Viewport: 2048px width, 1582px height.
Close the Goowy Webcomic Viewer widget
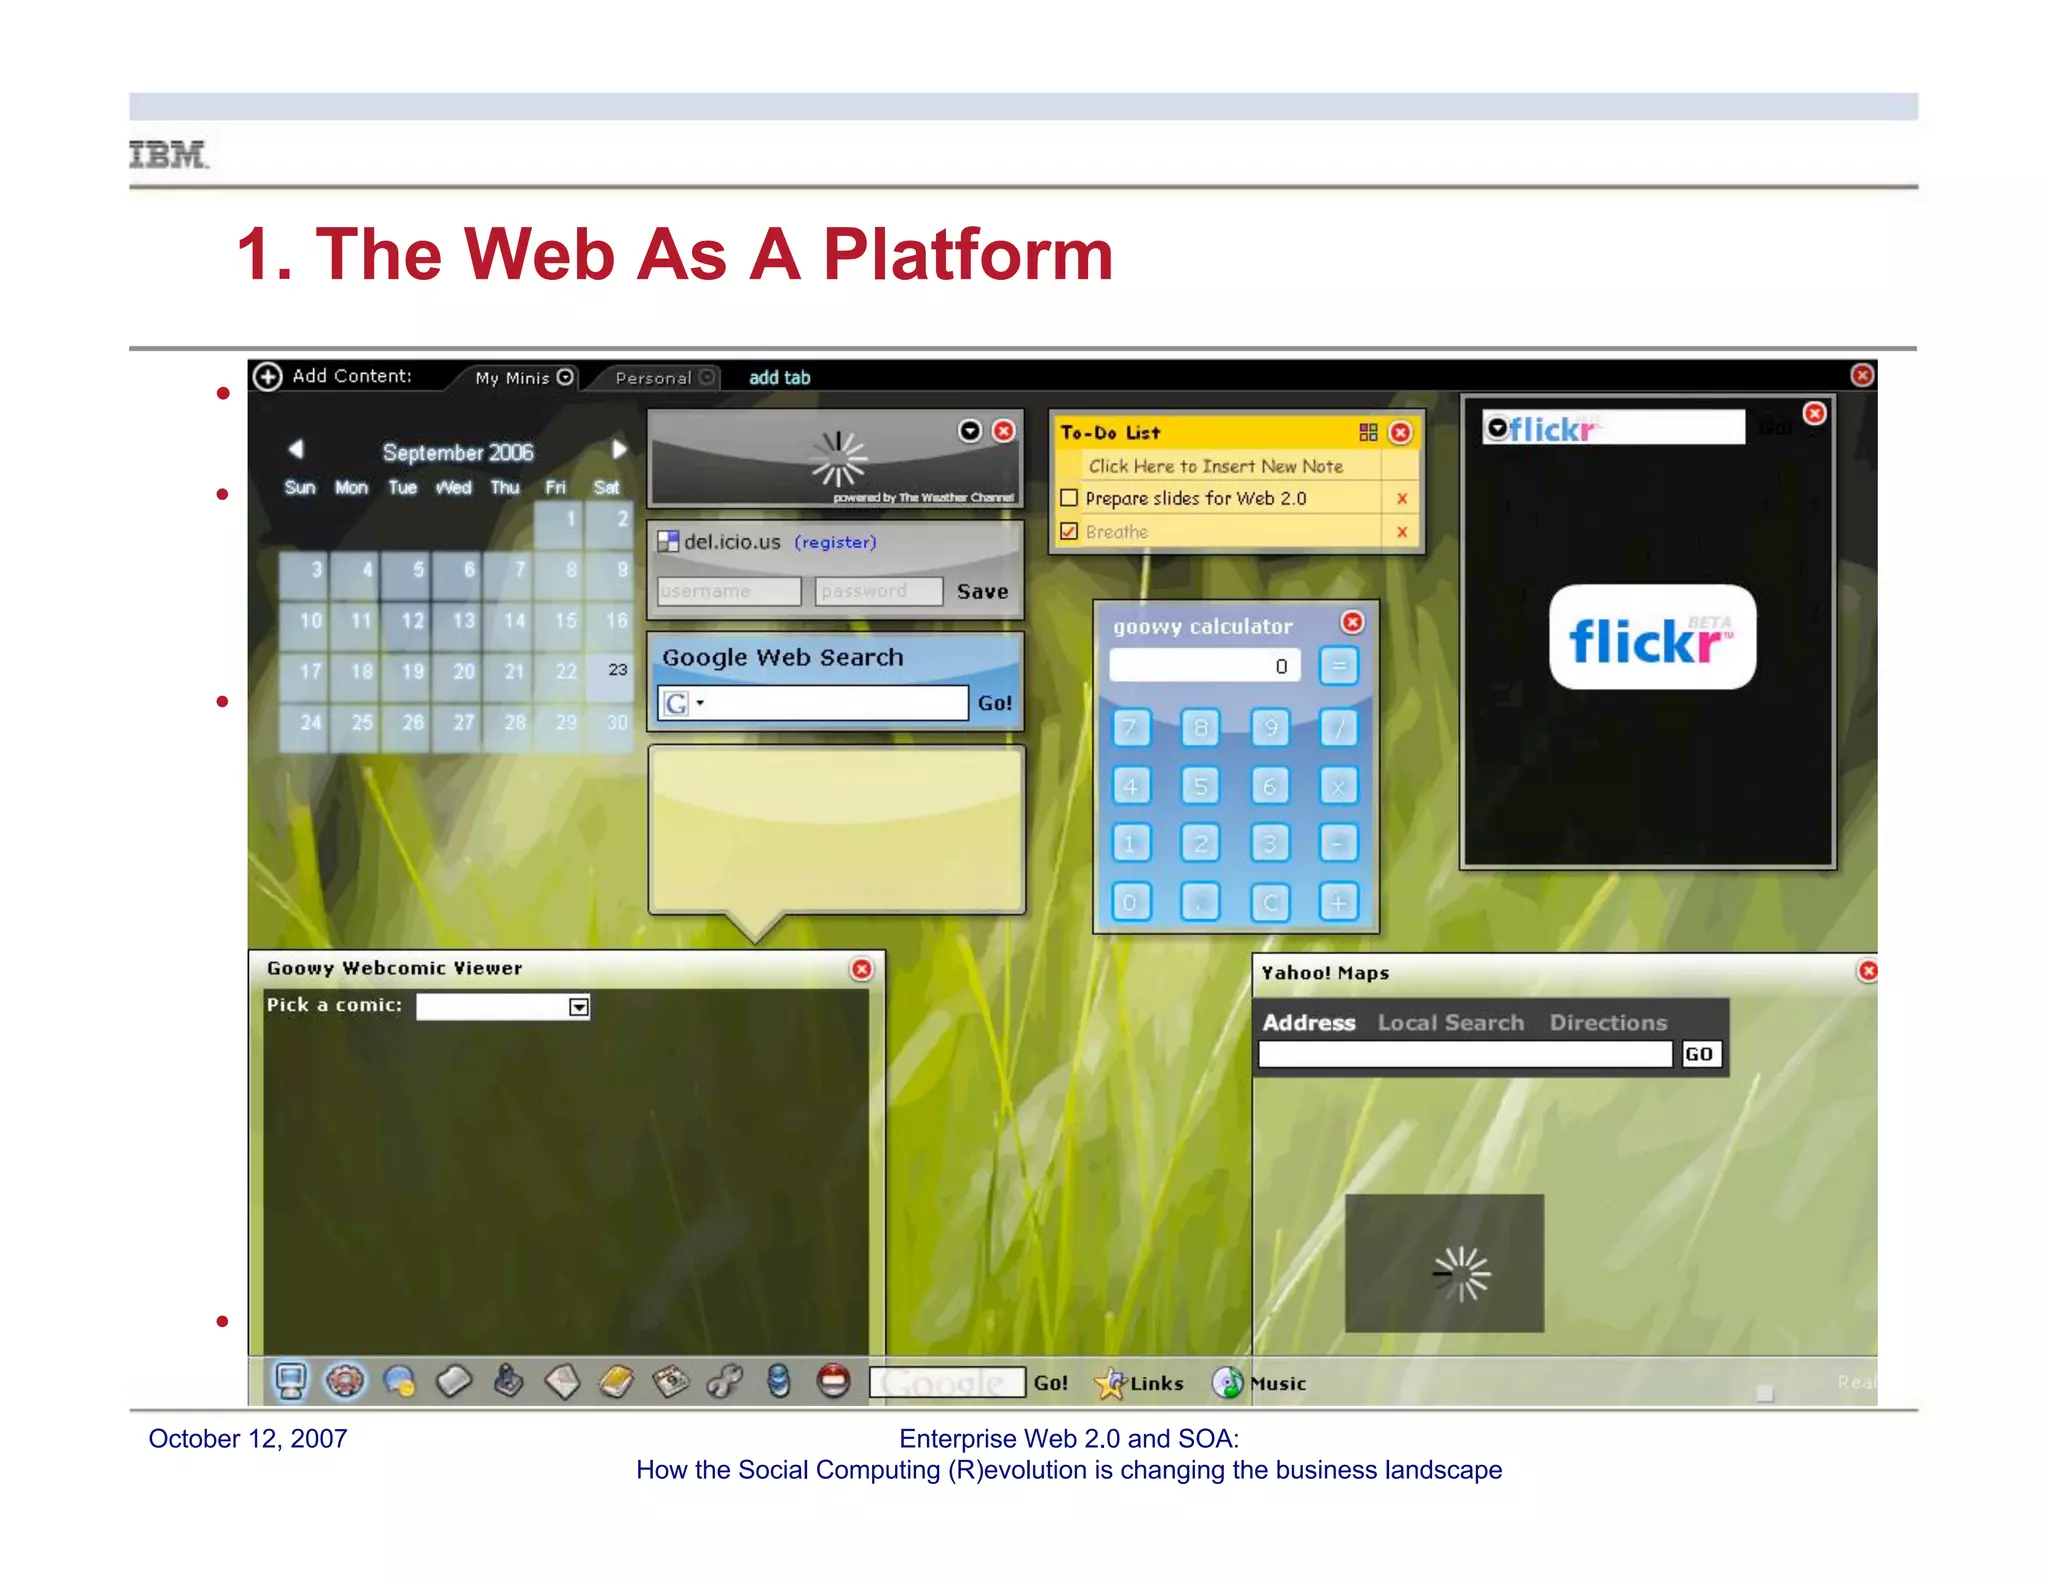[861, 969]
